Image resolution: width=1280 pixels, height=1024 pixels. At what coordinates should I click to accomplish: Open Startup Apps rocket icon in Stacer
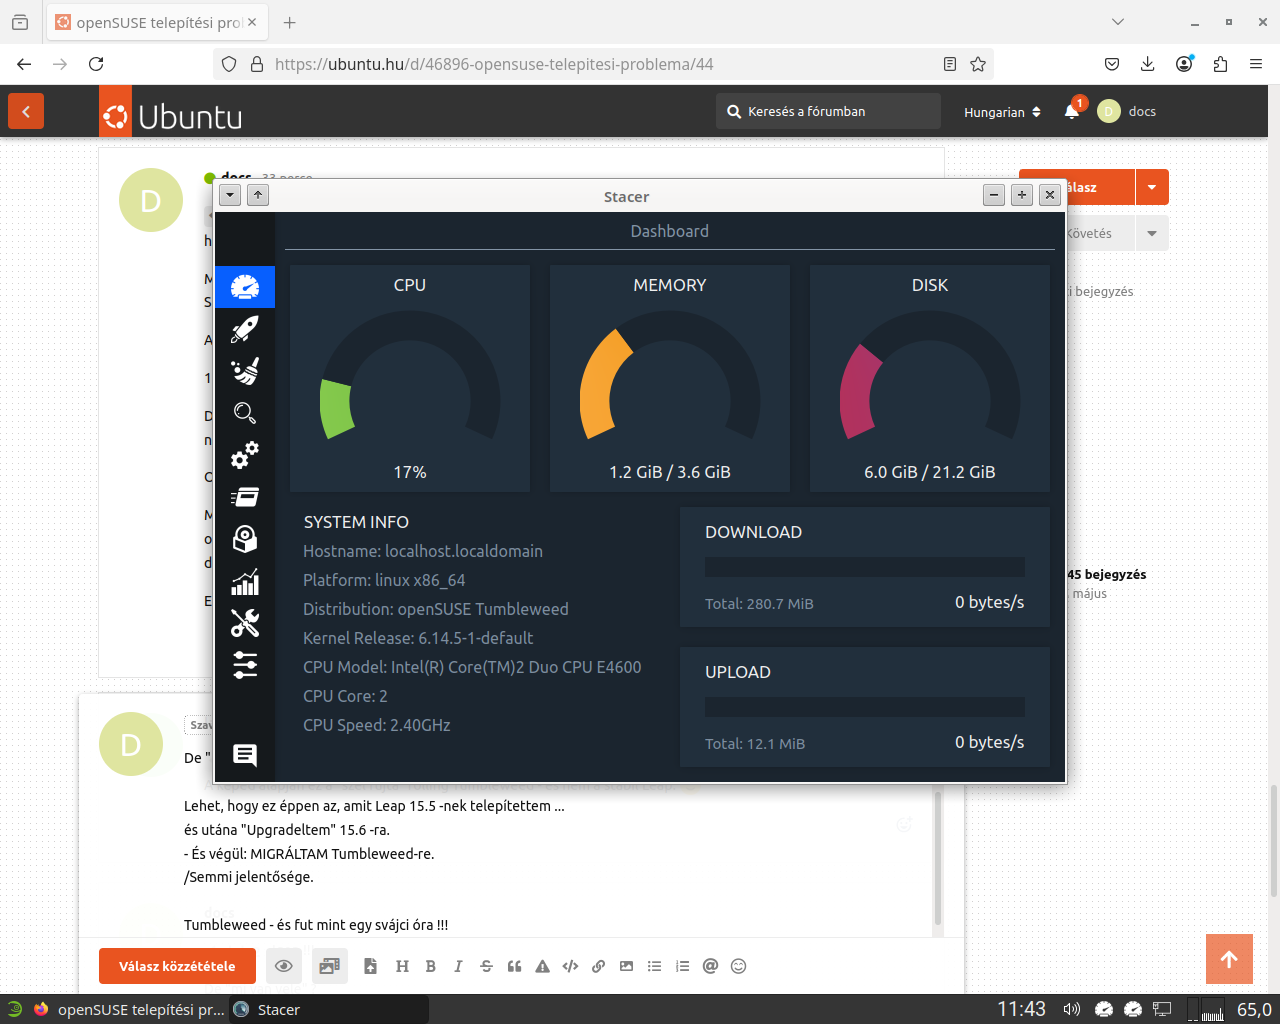click(x=245, y=329)
